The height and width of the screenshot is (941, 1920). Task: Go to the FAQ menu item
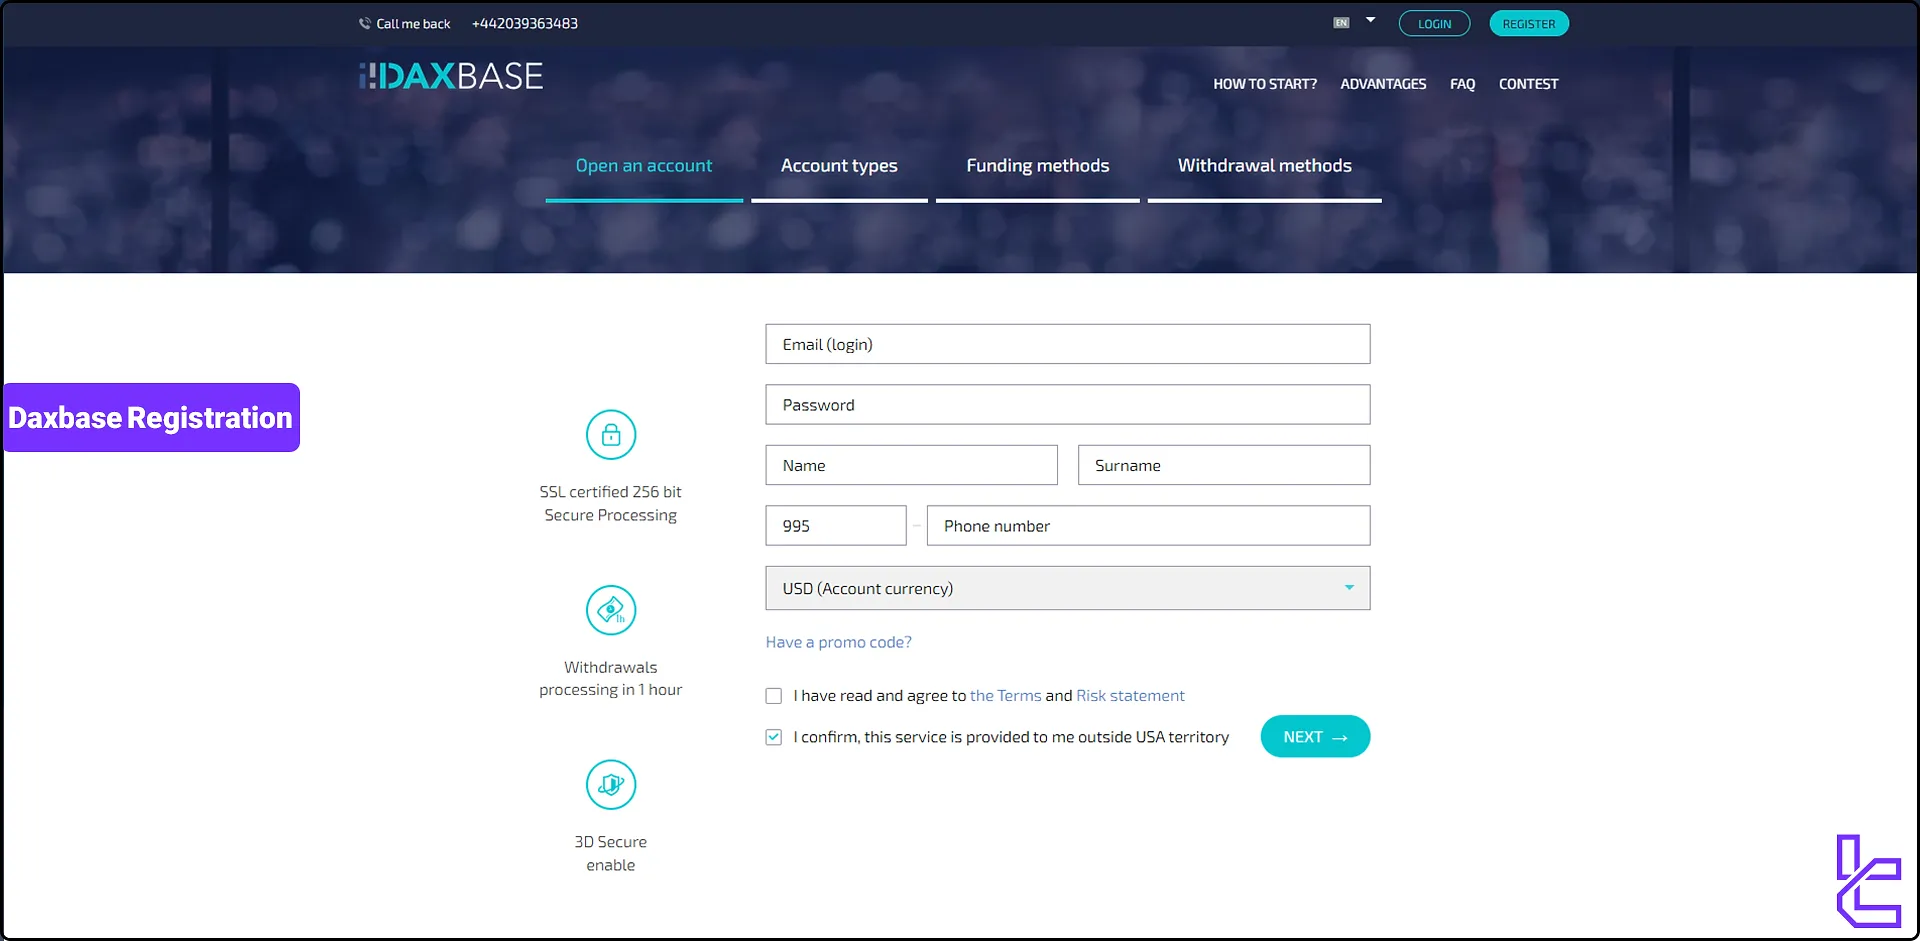[x=1462, y=84]
